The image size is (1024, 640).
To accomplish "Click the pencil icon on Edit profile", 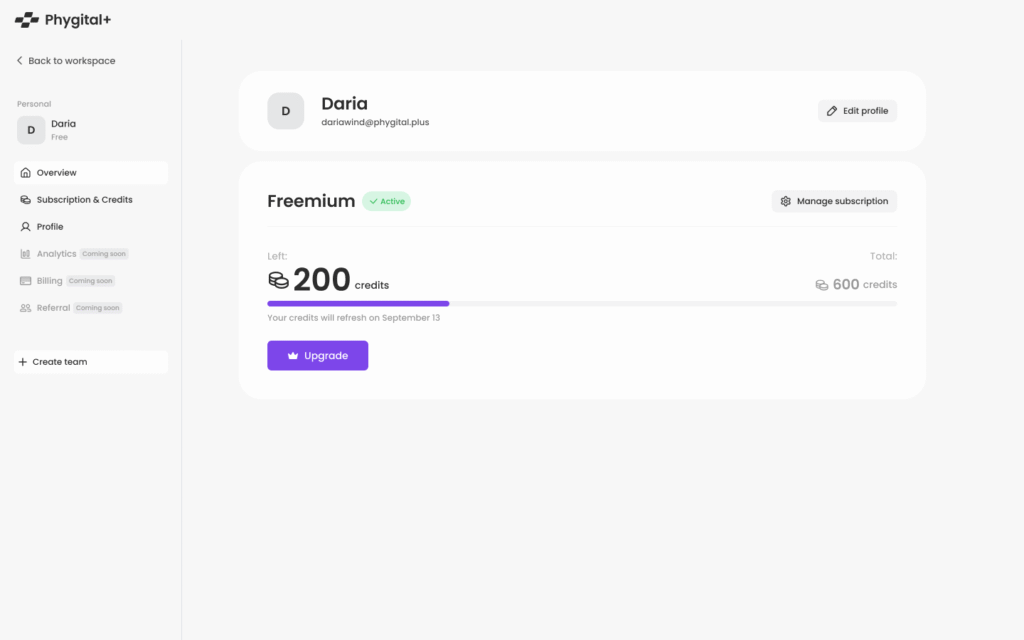I will [x=832, y=111].
